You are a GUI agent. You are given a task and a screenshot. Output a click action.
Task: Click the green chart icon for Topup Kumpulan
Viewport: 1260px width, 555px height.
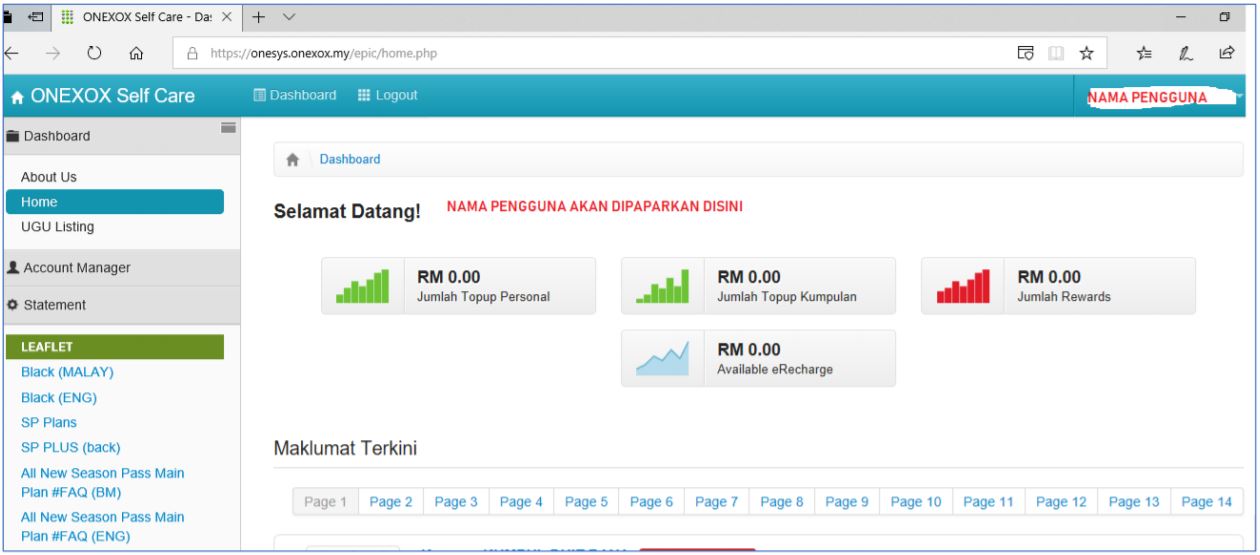662,286
